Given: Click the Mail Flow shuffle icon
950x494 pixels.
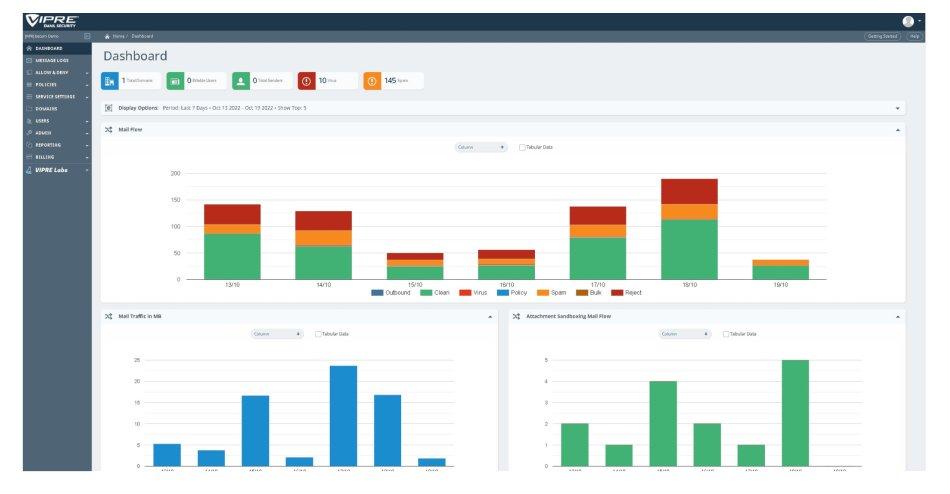Looking at the screenshot, I should point(108,130).
